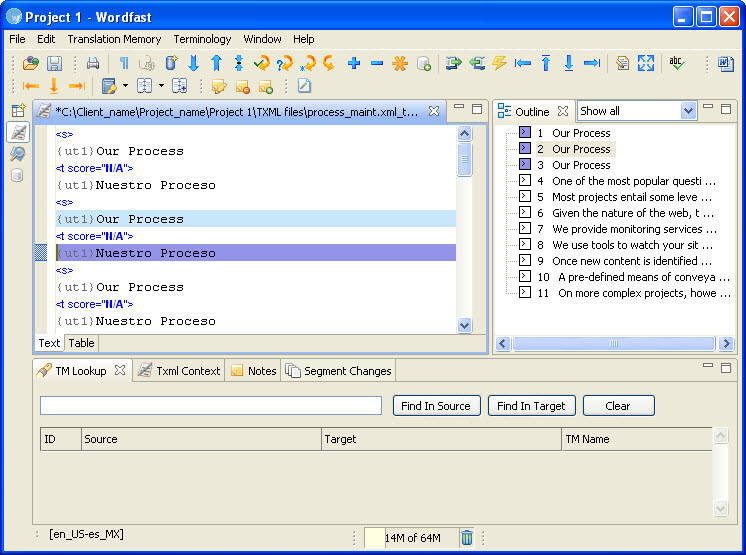Click the thick blue up arrow icon

tap(216, 63)
